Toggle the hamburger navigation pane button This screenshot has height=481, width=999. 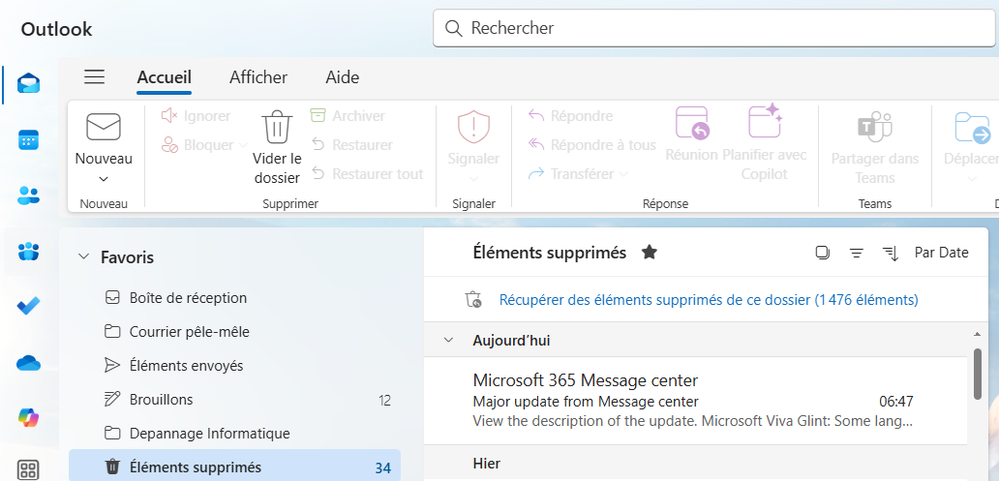tap(94, 77)
